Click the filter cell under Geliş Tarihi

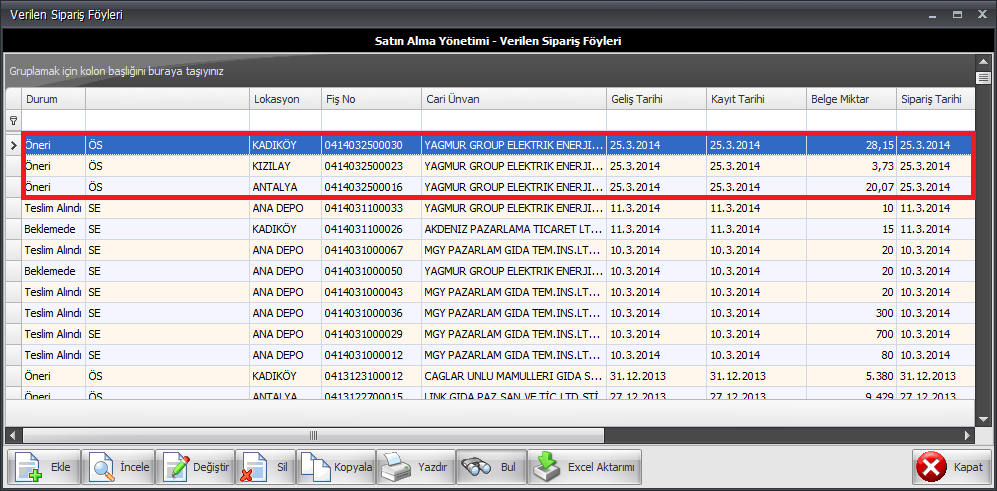click(x=655, y=120)
